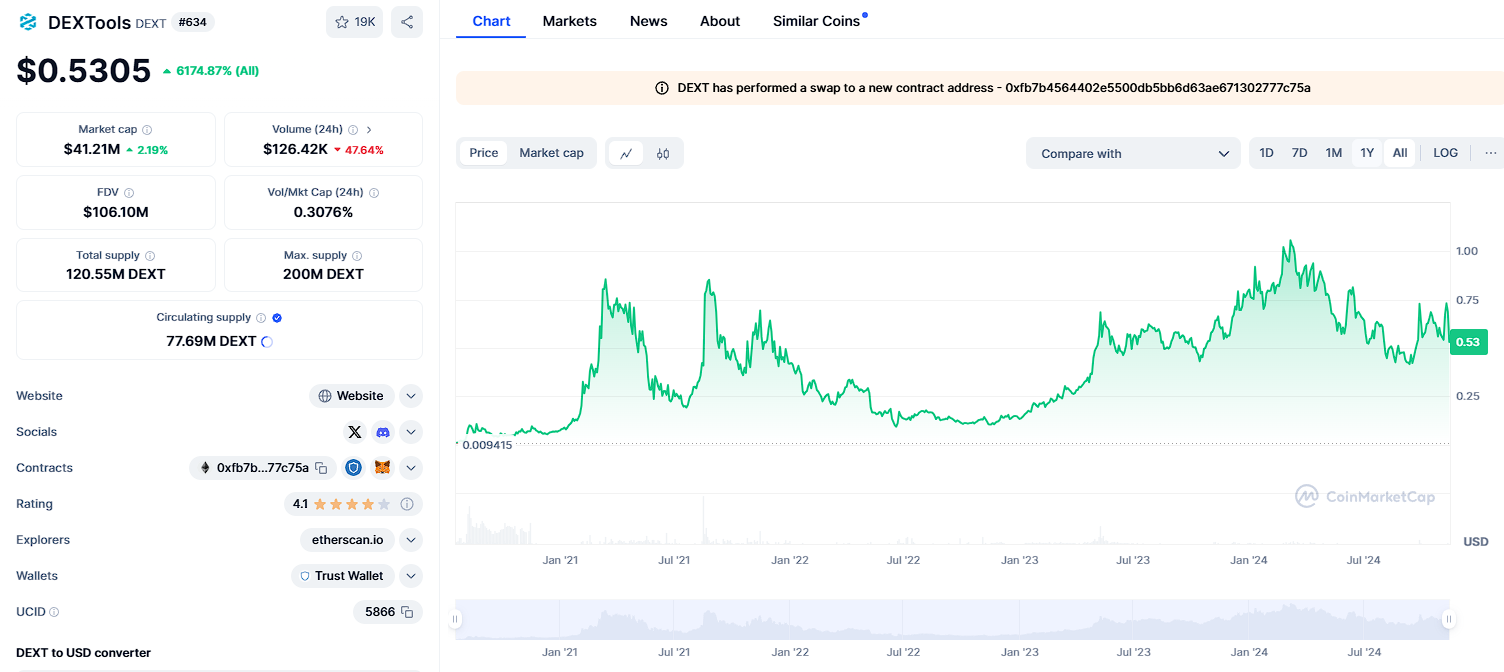Grab the left range slider handle
The width and height of the screenshot is (1504, 672).
point(456,620)
